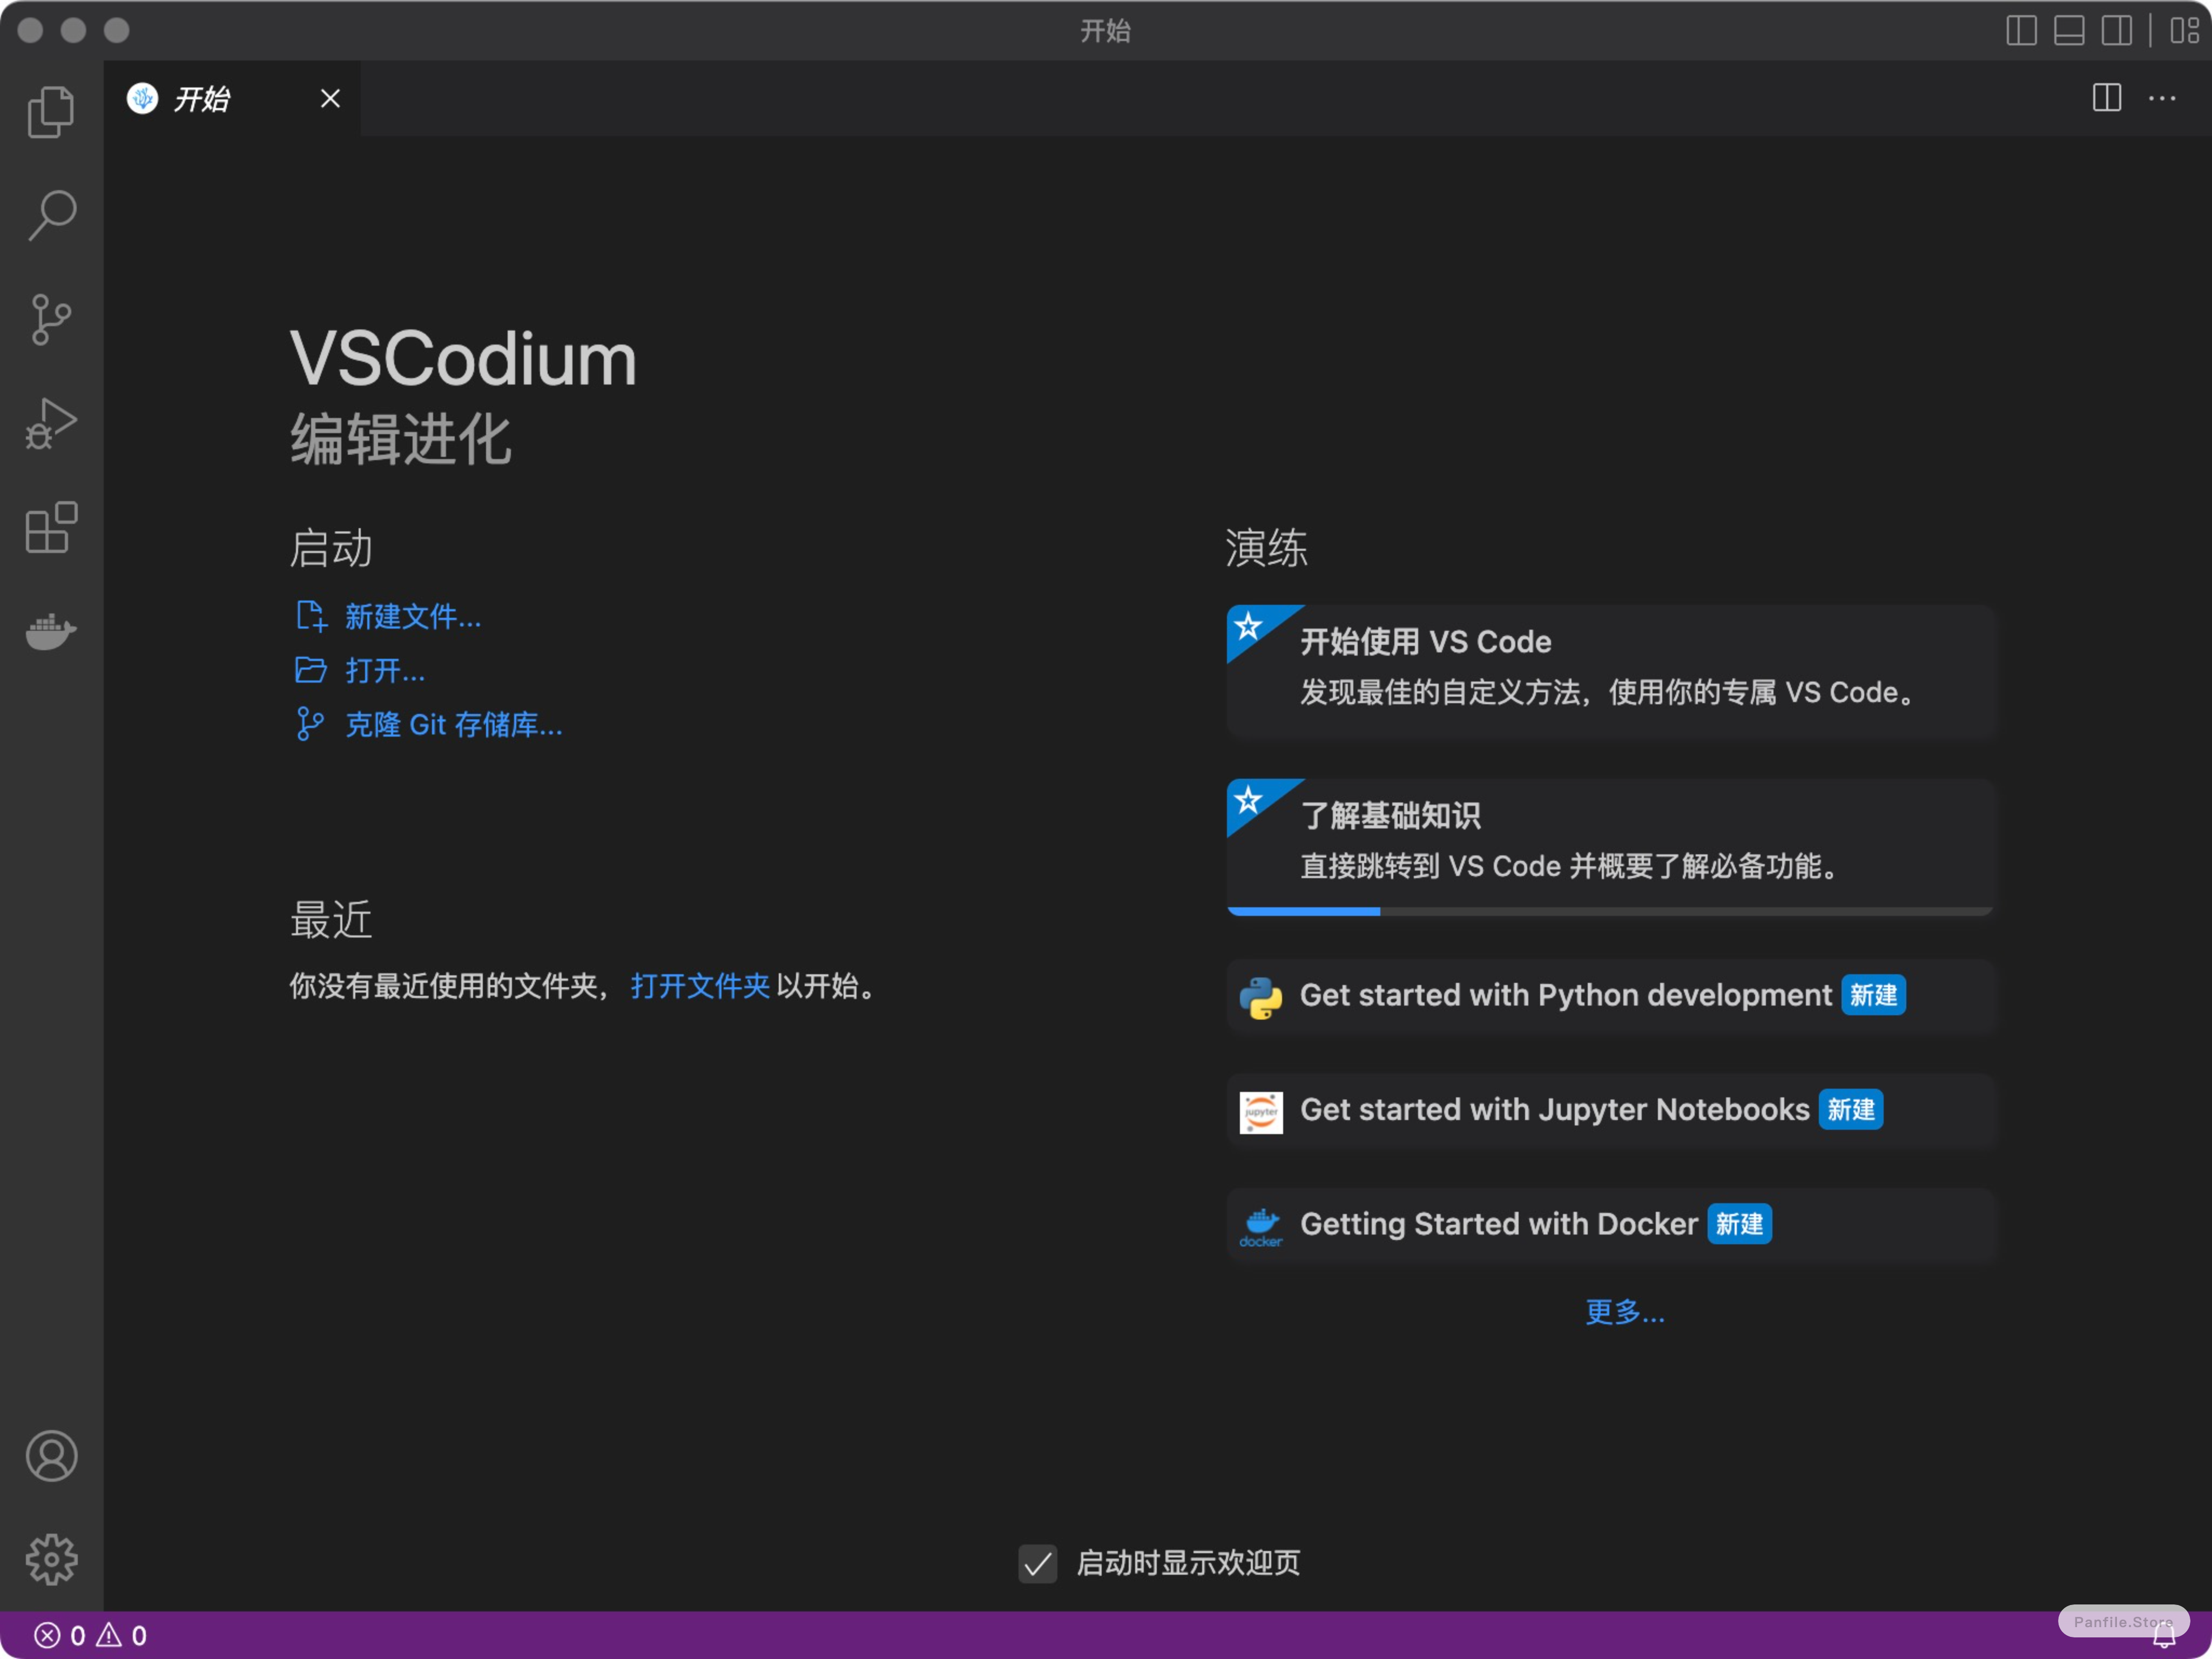The image size is (2212, 1659).
Task: Select the 开始 editor tab
Action: (232, 98)
